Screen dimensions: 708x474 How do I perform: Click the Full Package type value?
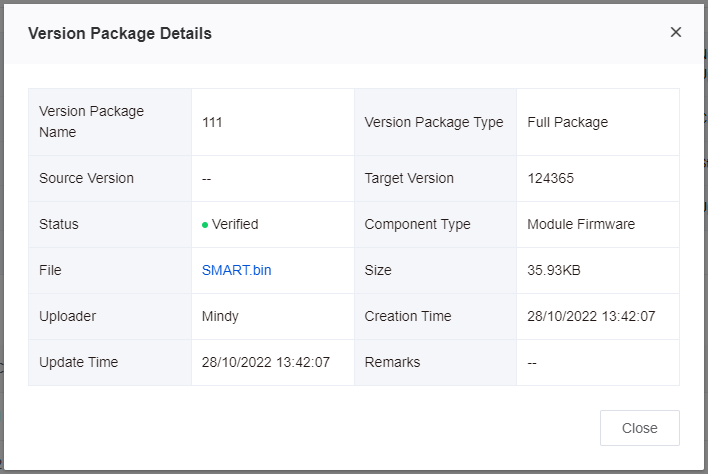[x=568, y=122]
